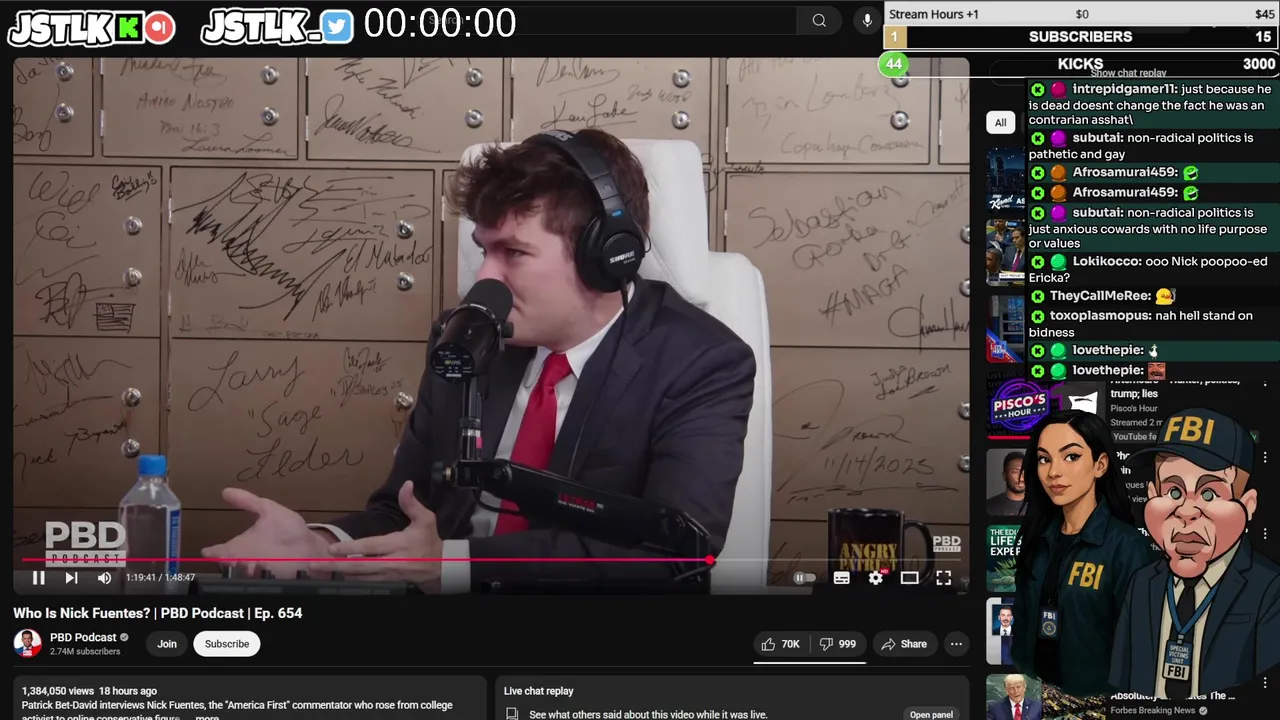Click Show chat replay

click(1128, 73)
